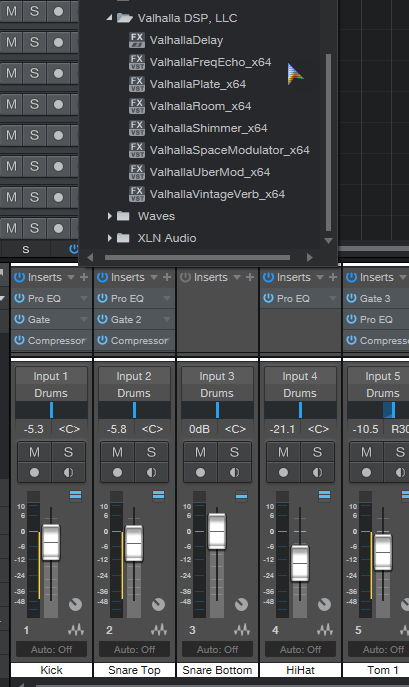Click the browser horizontal scrollbar right arrow
The height and width of the screenshot is (687, 409).
click(309, 258)
